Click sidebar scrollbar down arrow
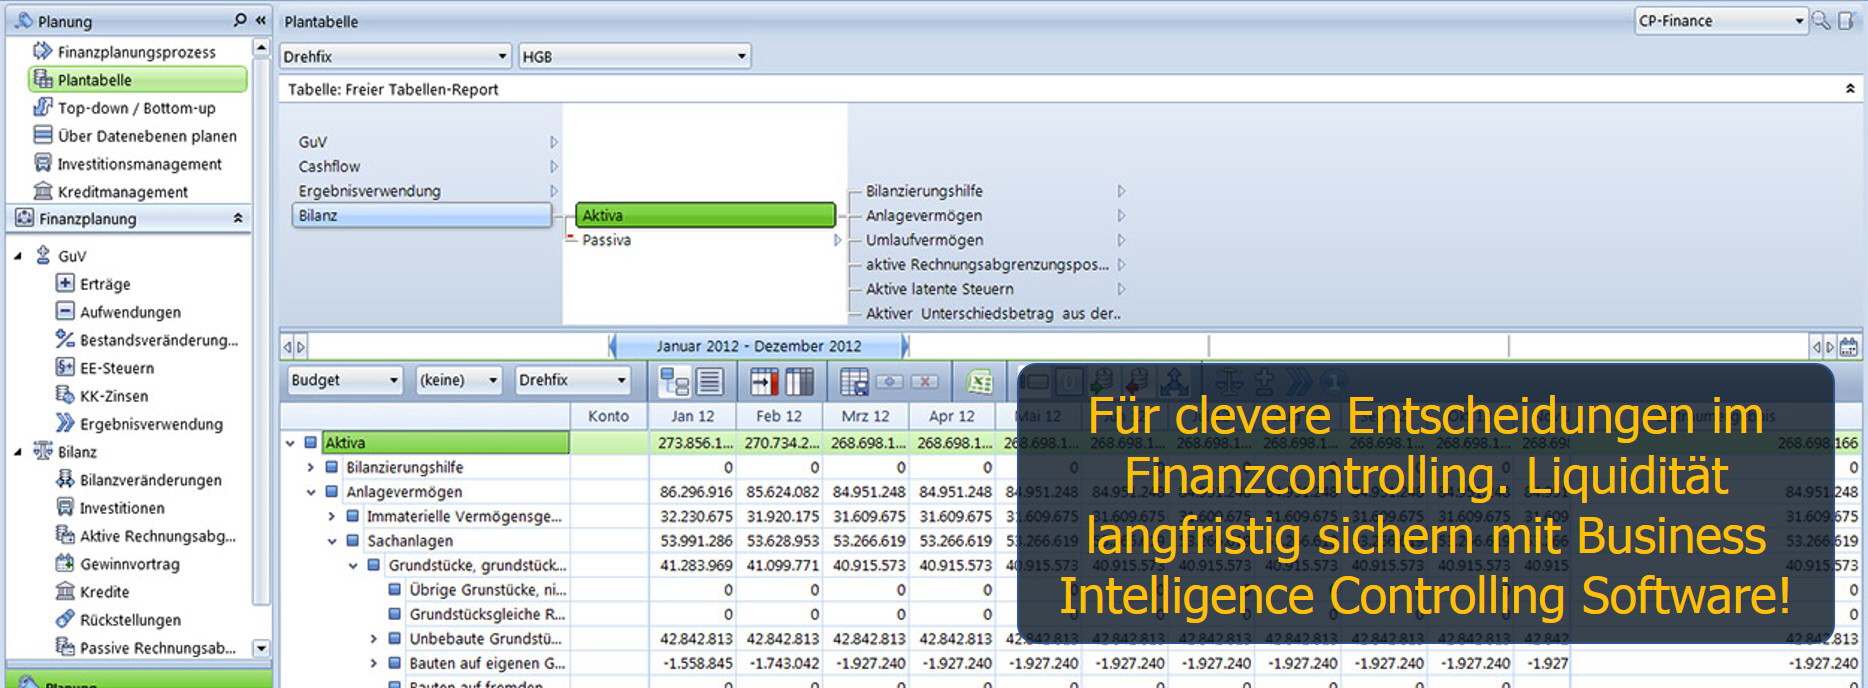 (261, 648)
